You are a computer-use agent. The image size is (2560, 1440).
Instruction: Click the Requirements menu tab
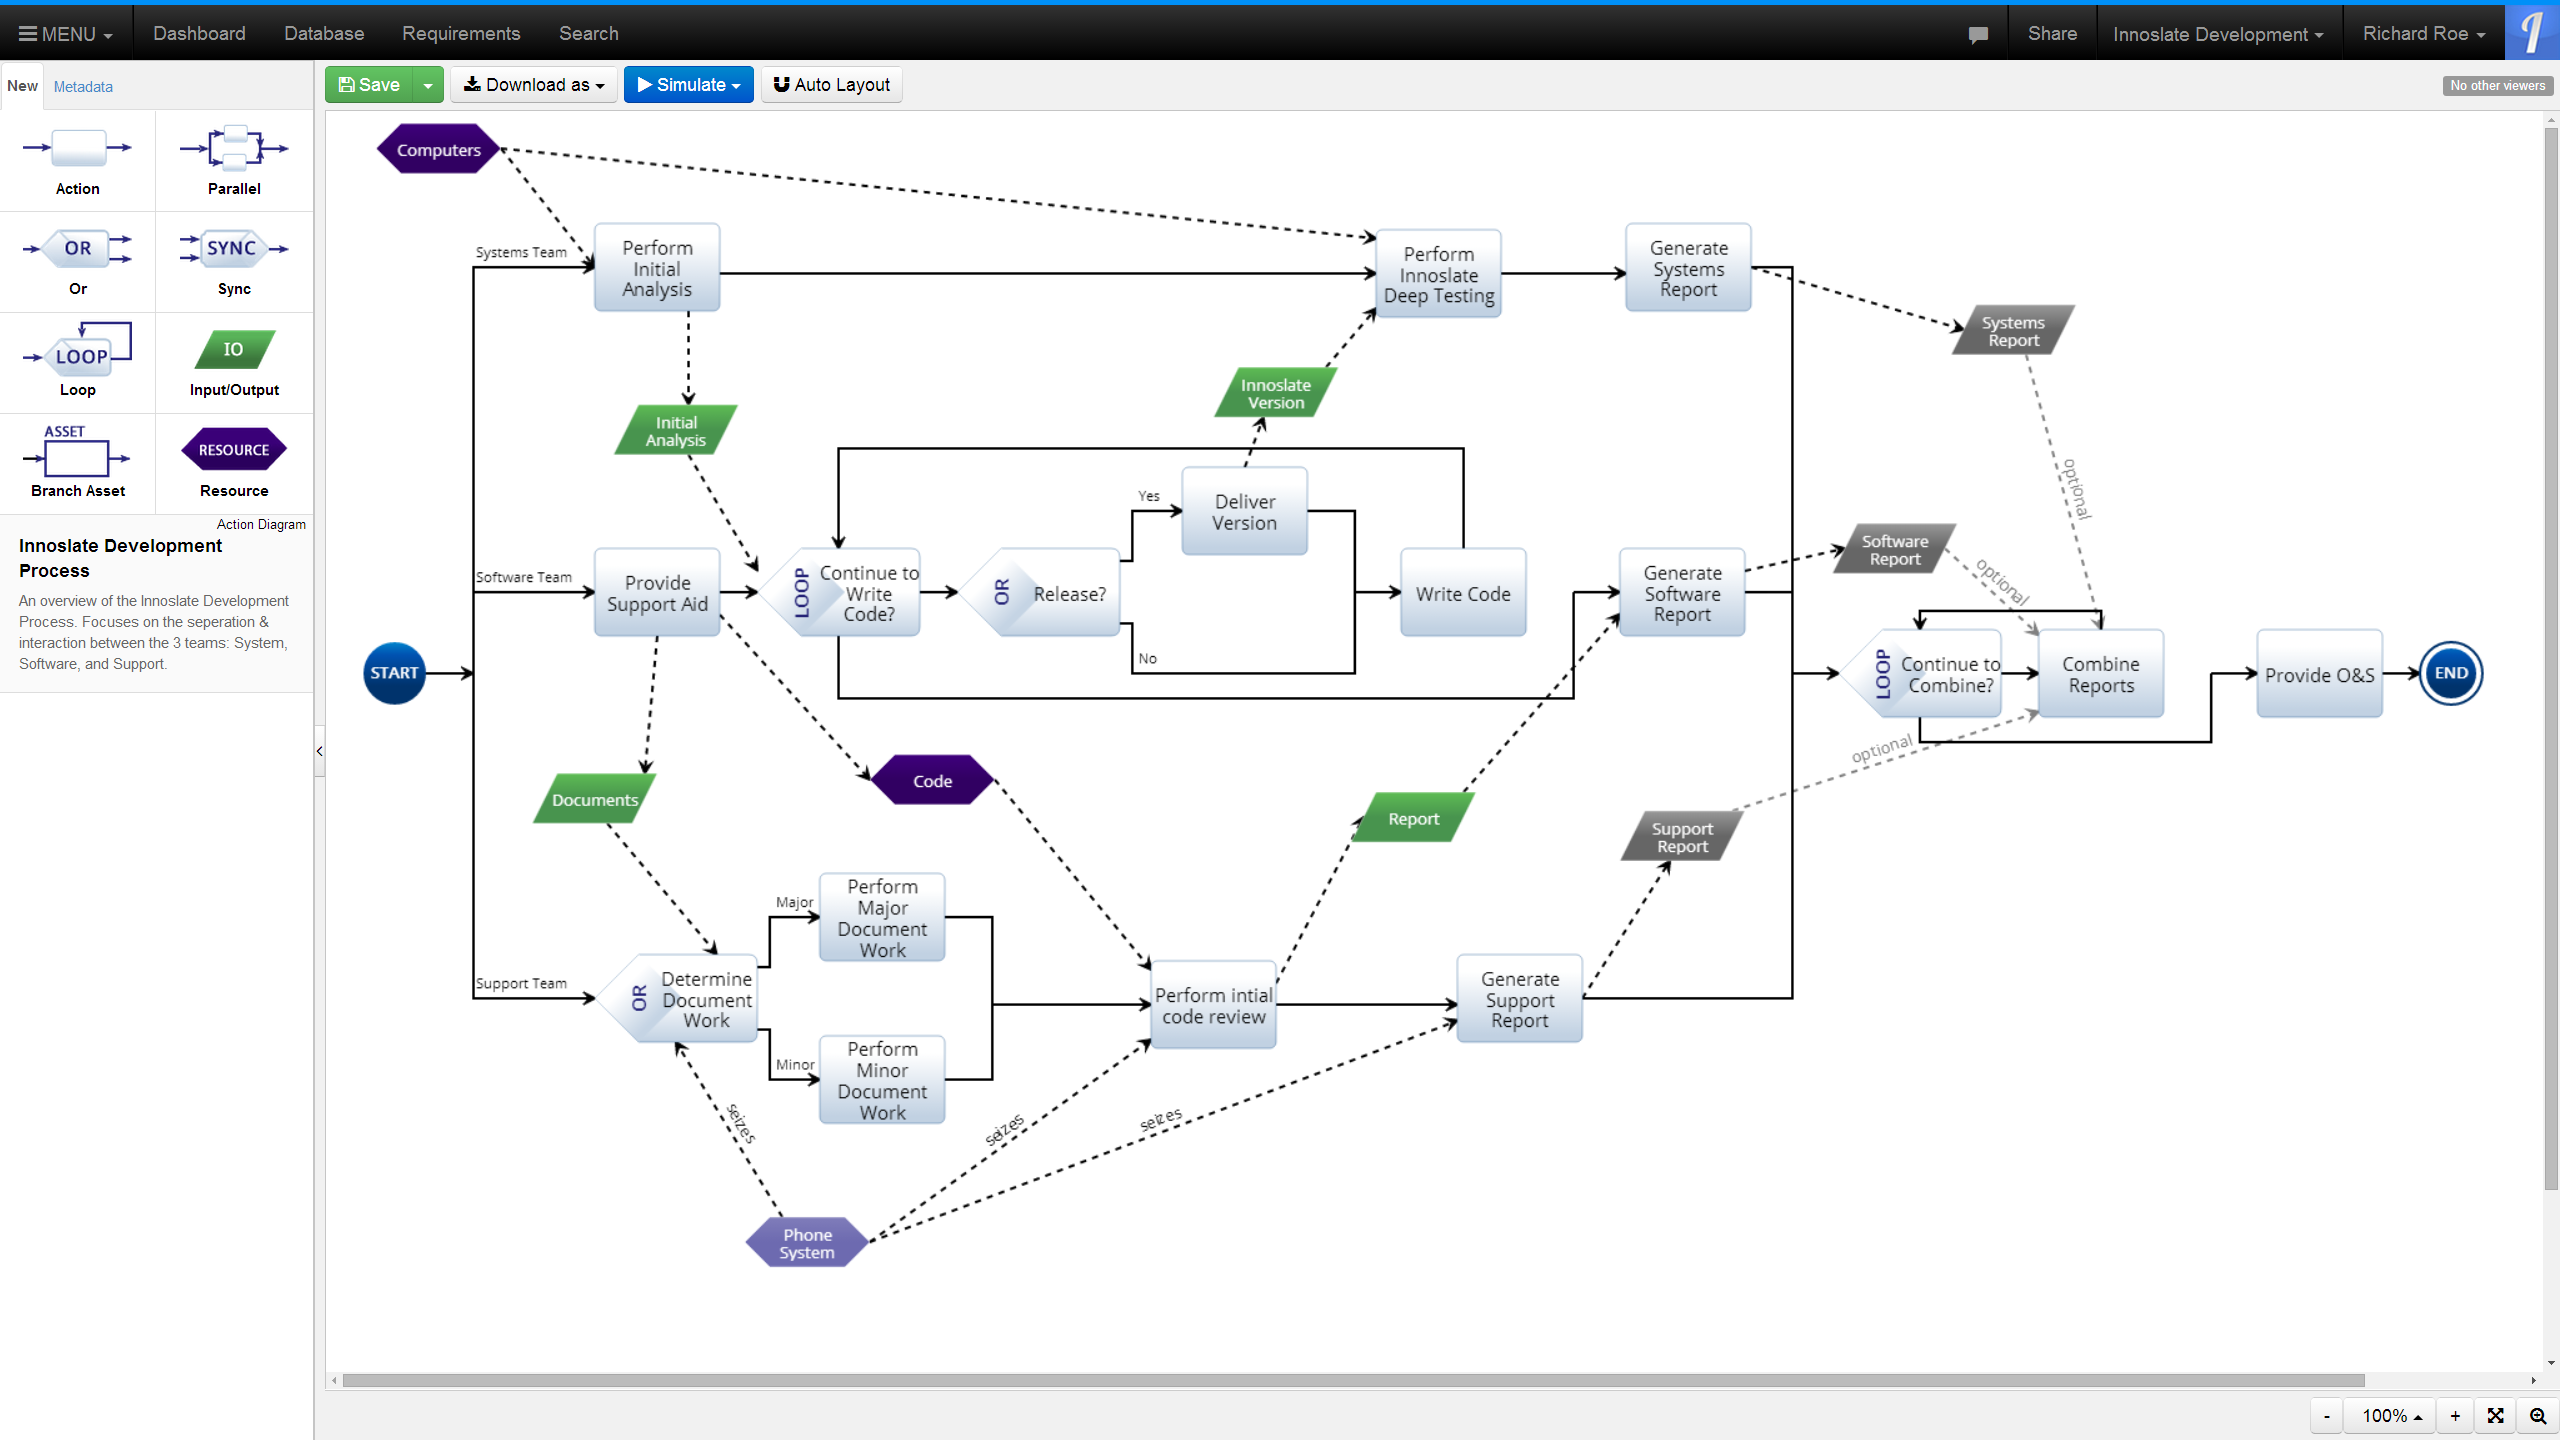pyautogui.click(x=459, y=33)
